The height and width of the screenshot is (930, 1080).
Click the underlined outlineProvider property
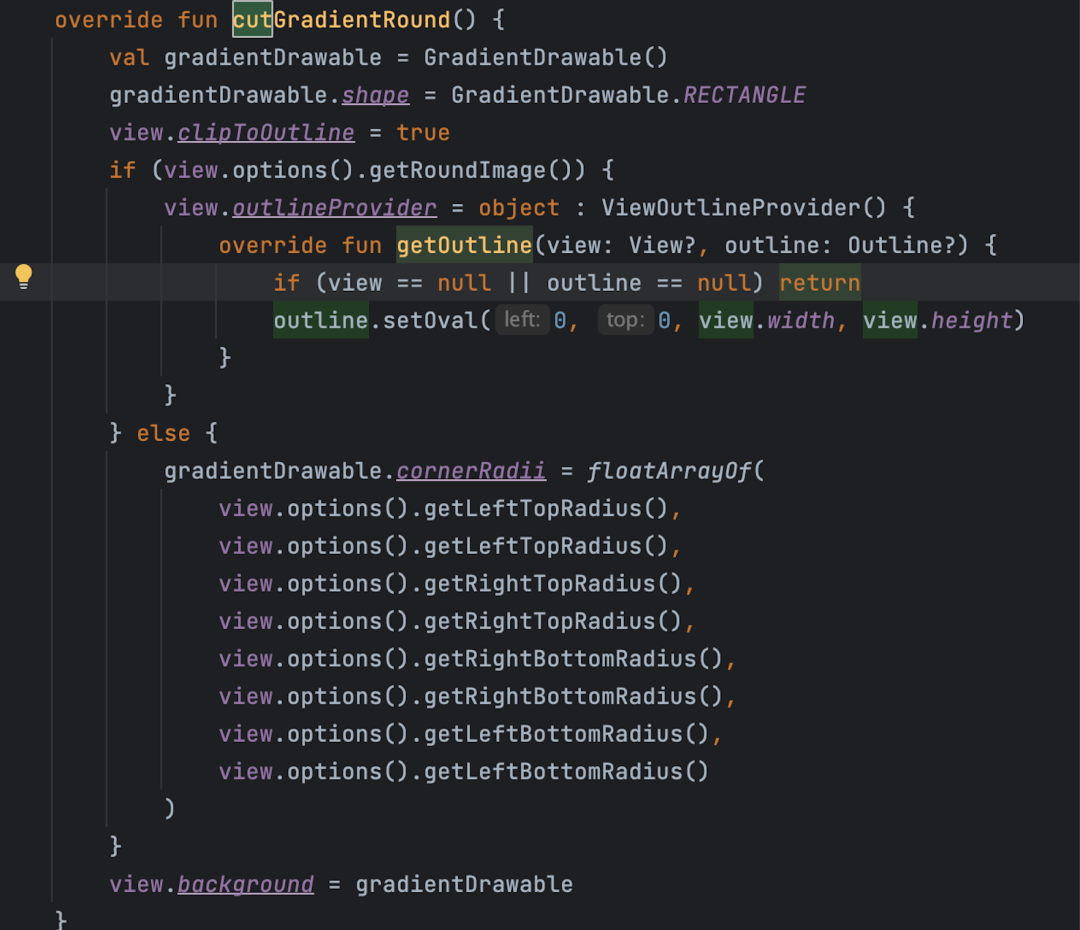click(x=334, y=208)
